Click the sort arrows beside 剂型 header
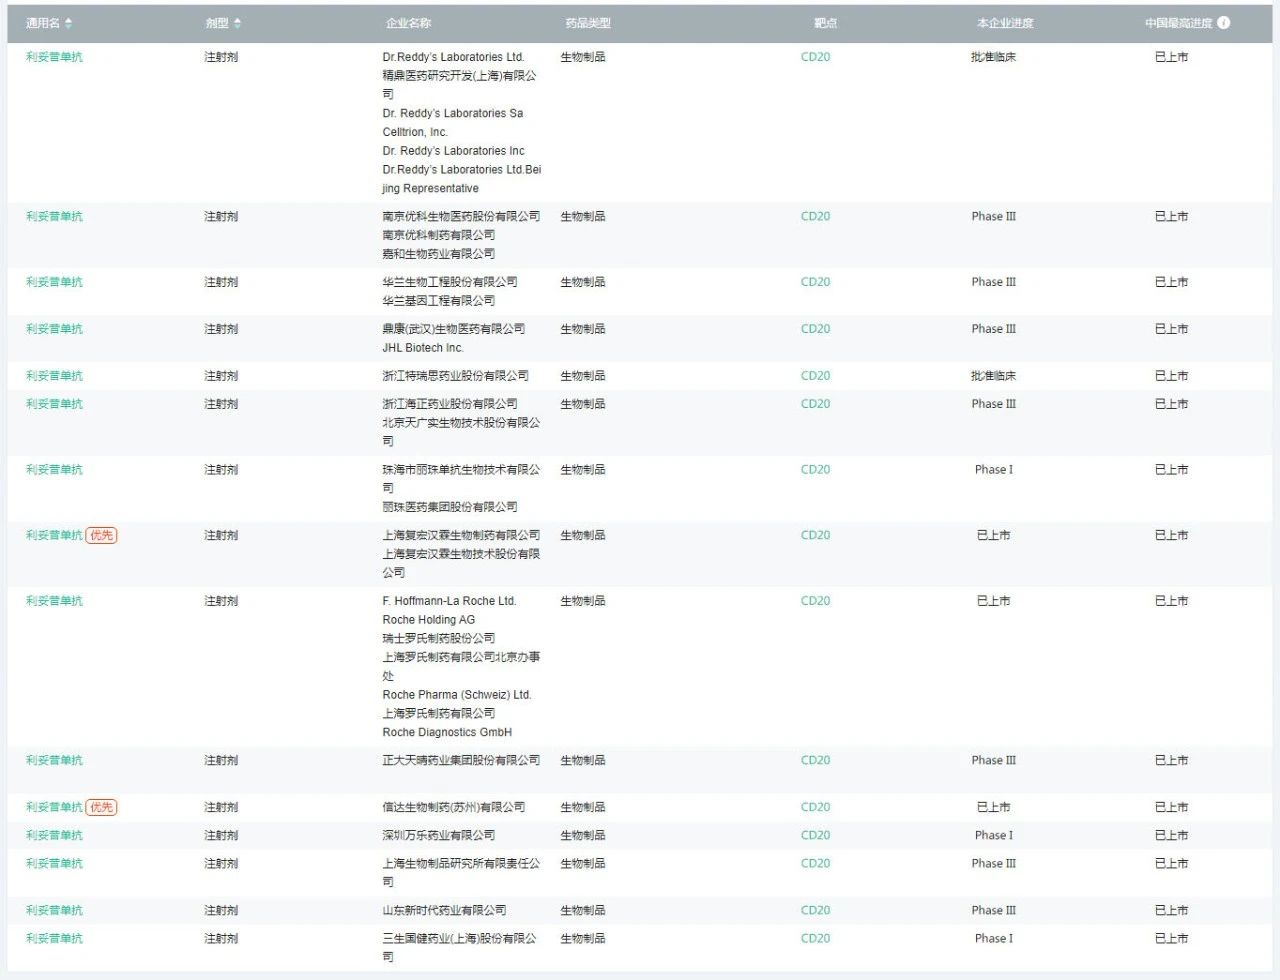1280x980 pixels. pos(237,23)
